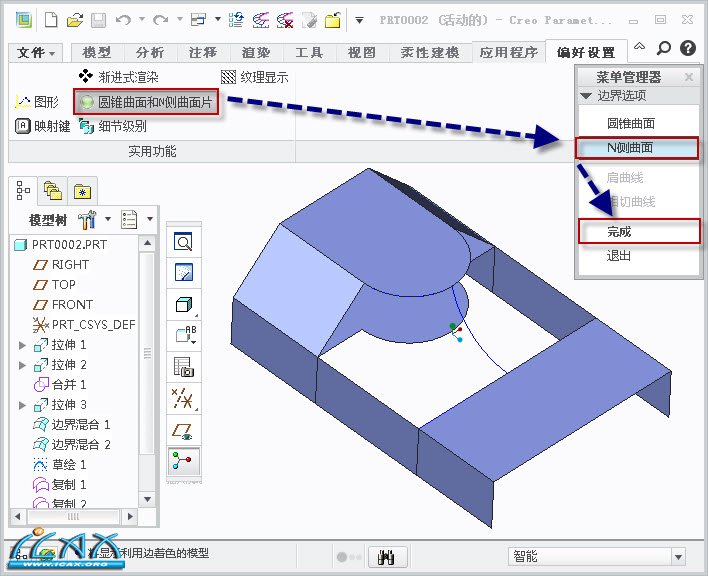Viewport: 708px width, 576px height.
Task: Open the Undo history dropdown arrow
Action: 142,19
